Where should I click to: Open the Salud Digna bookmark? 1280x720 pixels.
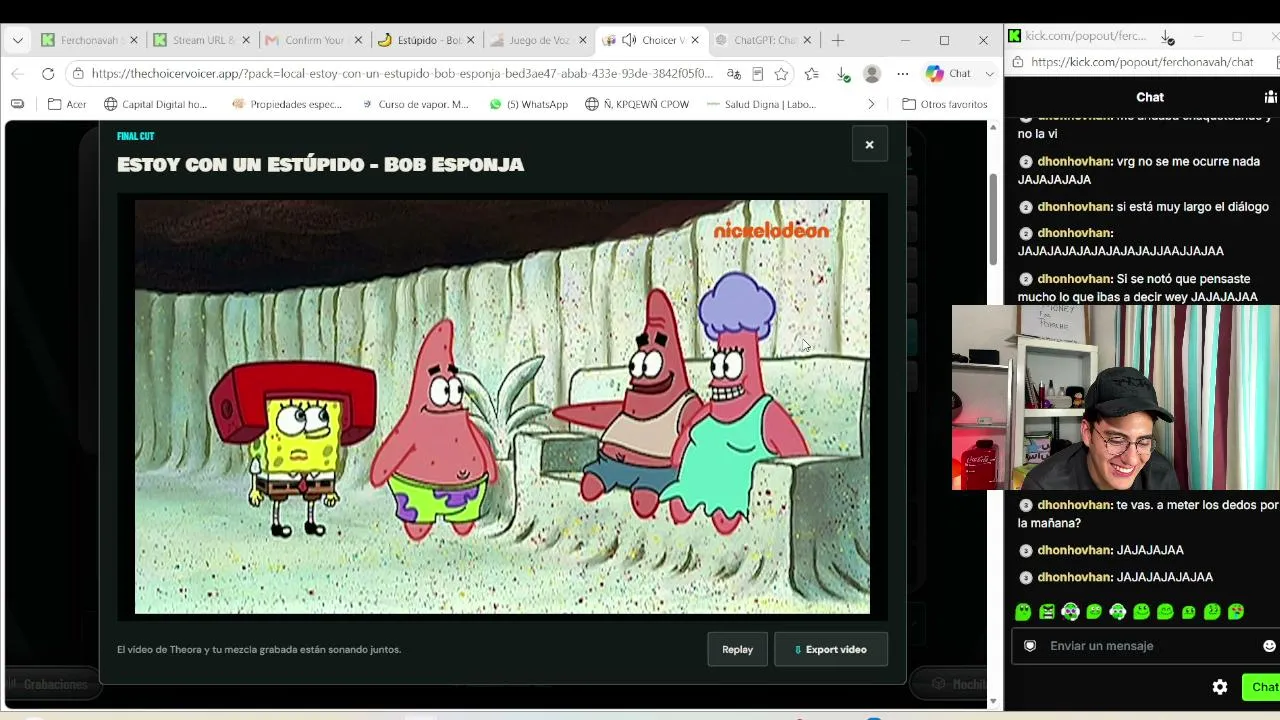tap(760, 104)
